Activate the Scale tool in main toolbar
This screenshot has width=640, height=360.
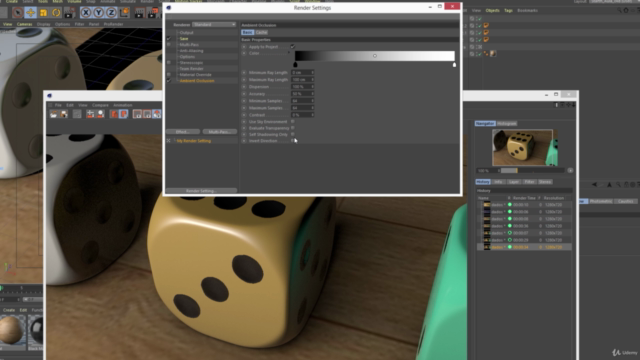[43, 13]
